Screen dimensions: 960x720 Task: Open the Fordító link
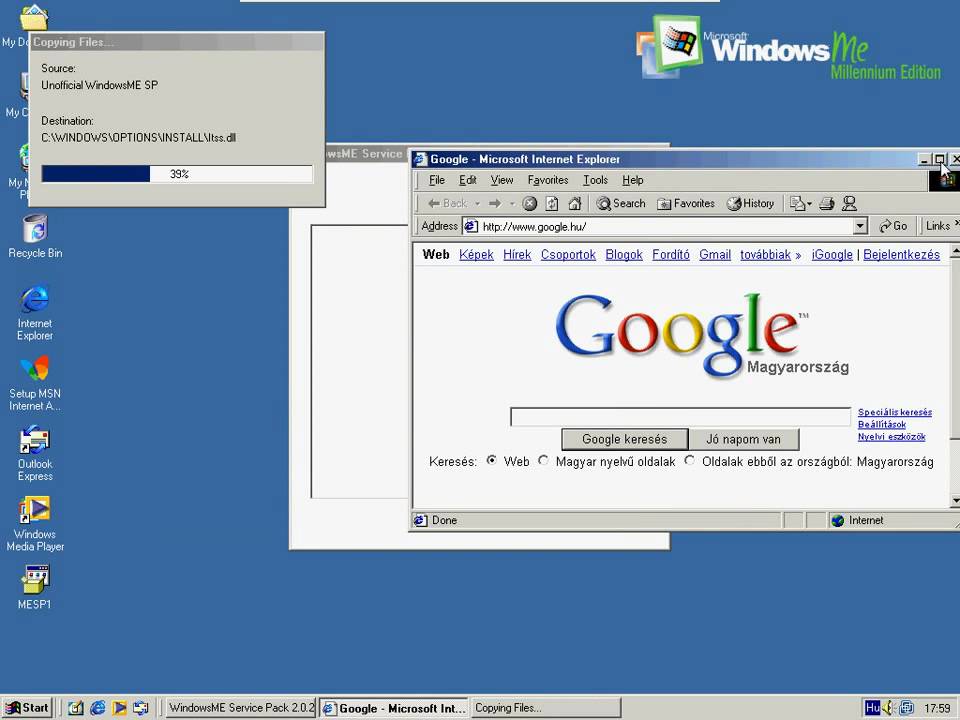click(x=670, y=255)
